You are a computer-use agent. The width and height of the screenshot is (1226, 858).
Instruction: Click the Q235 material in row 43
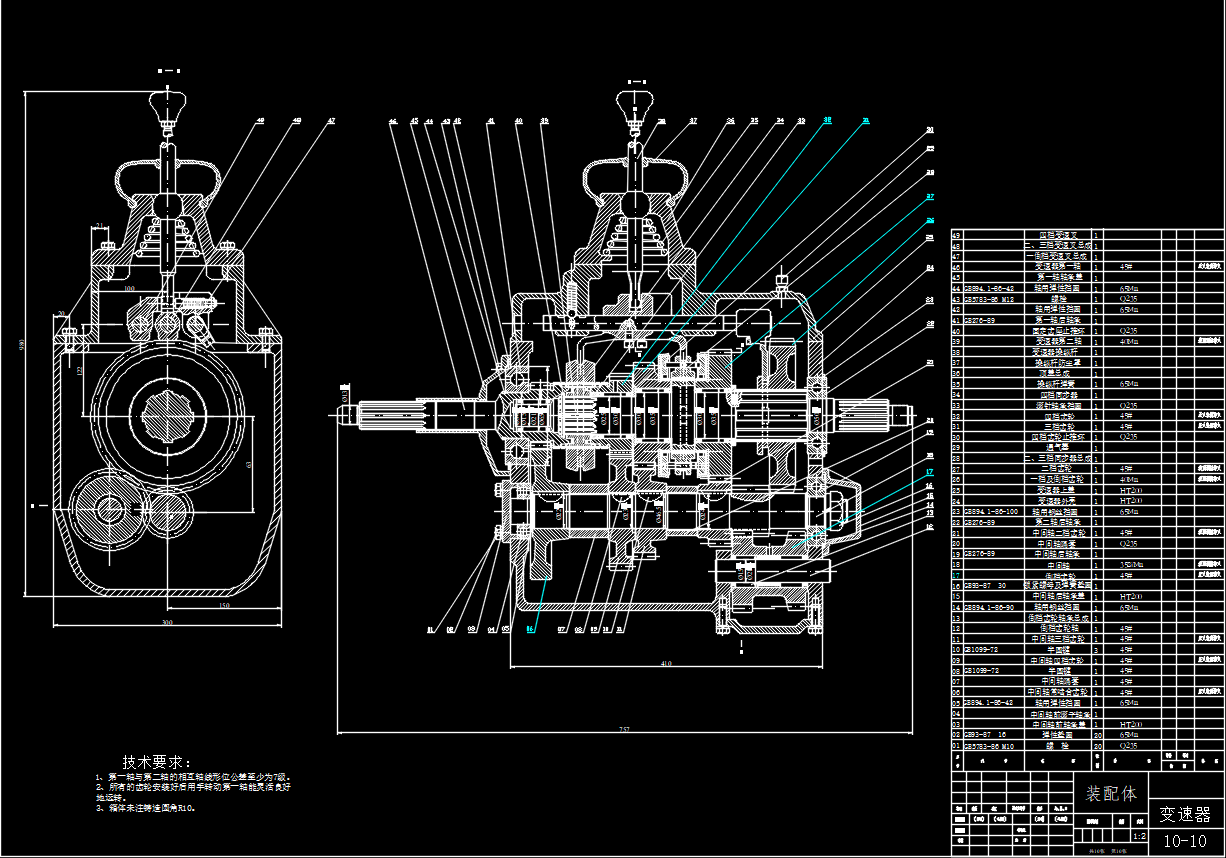click(1129, 298)
